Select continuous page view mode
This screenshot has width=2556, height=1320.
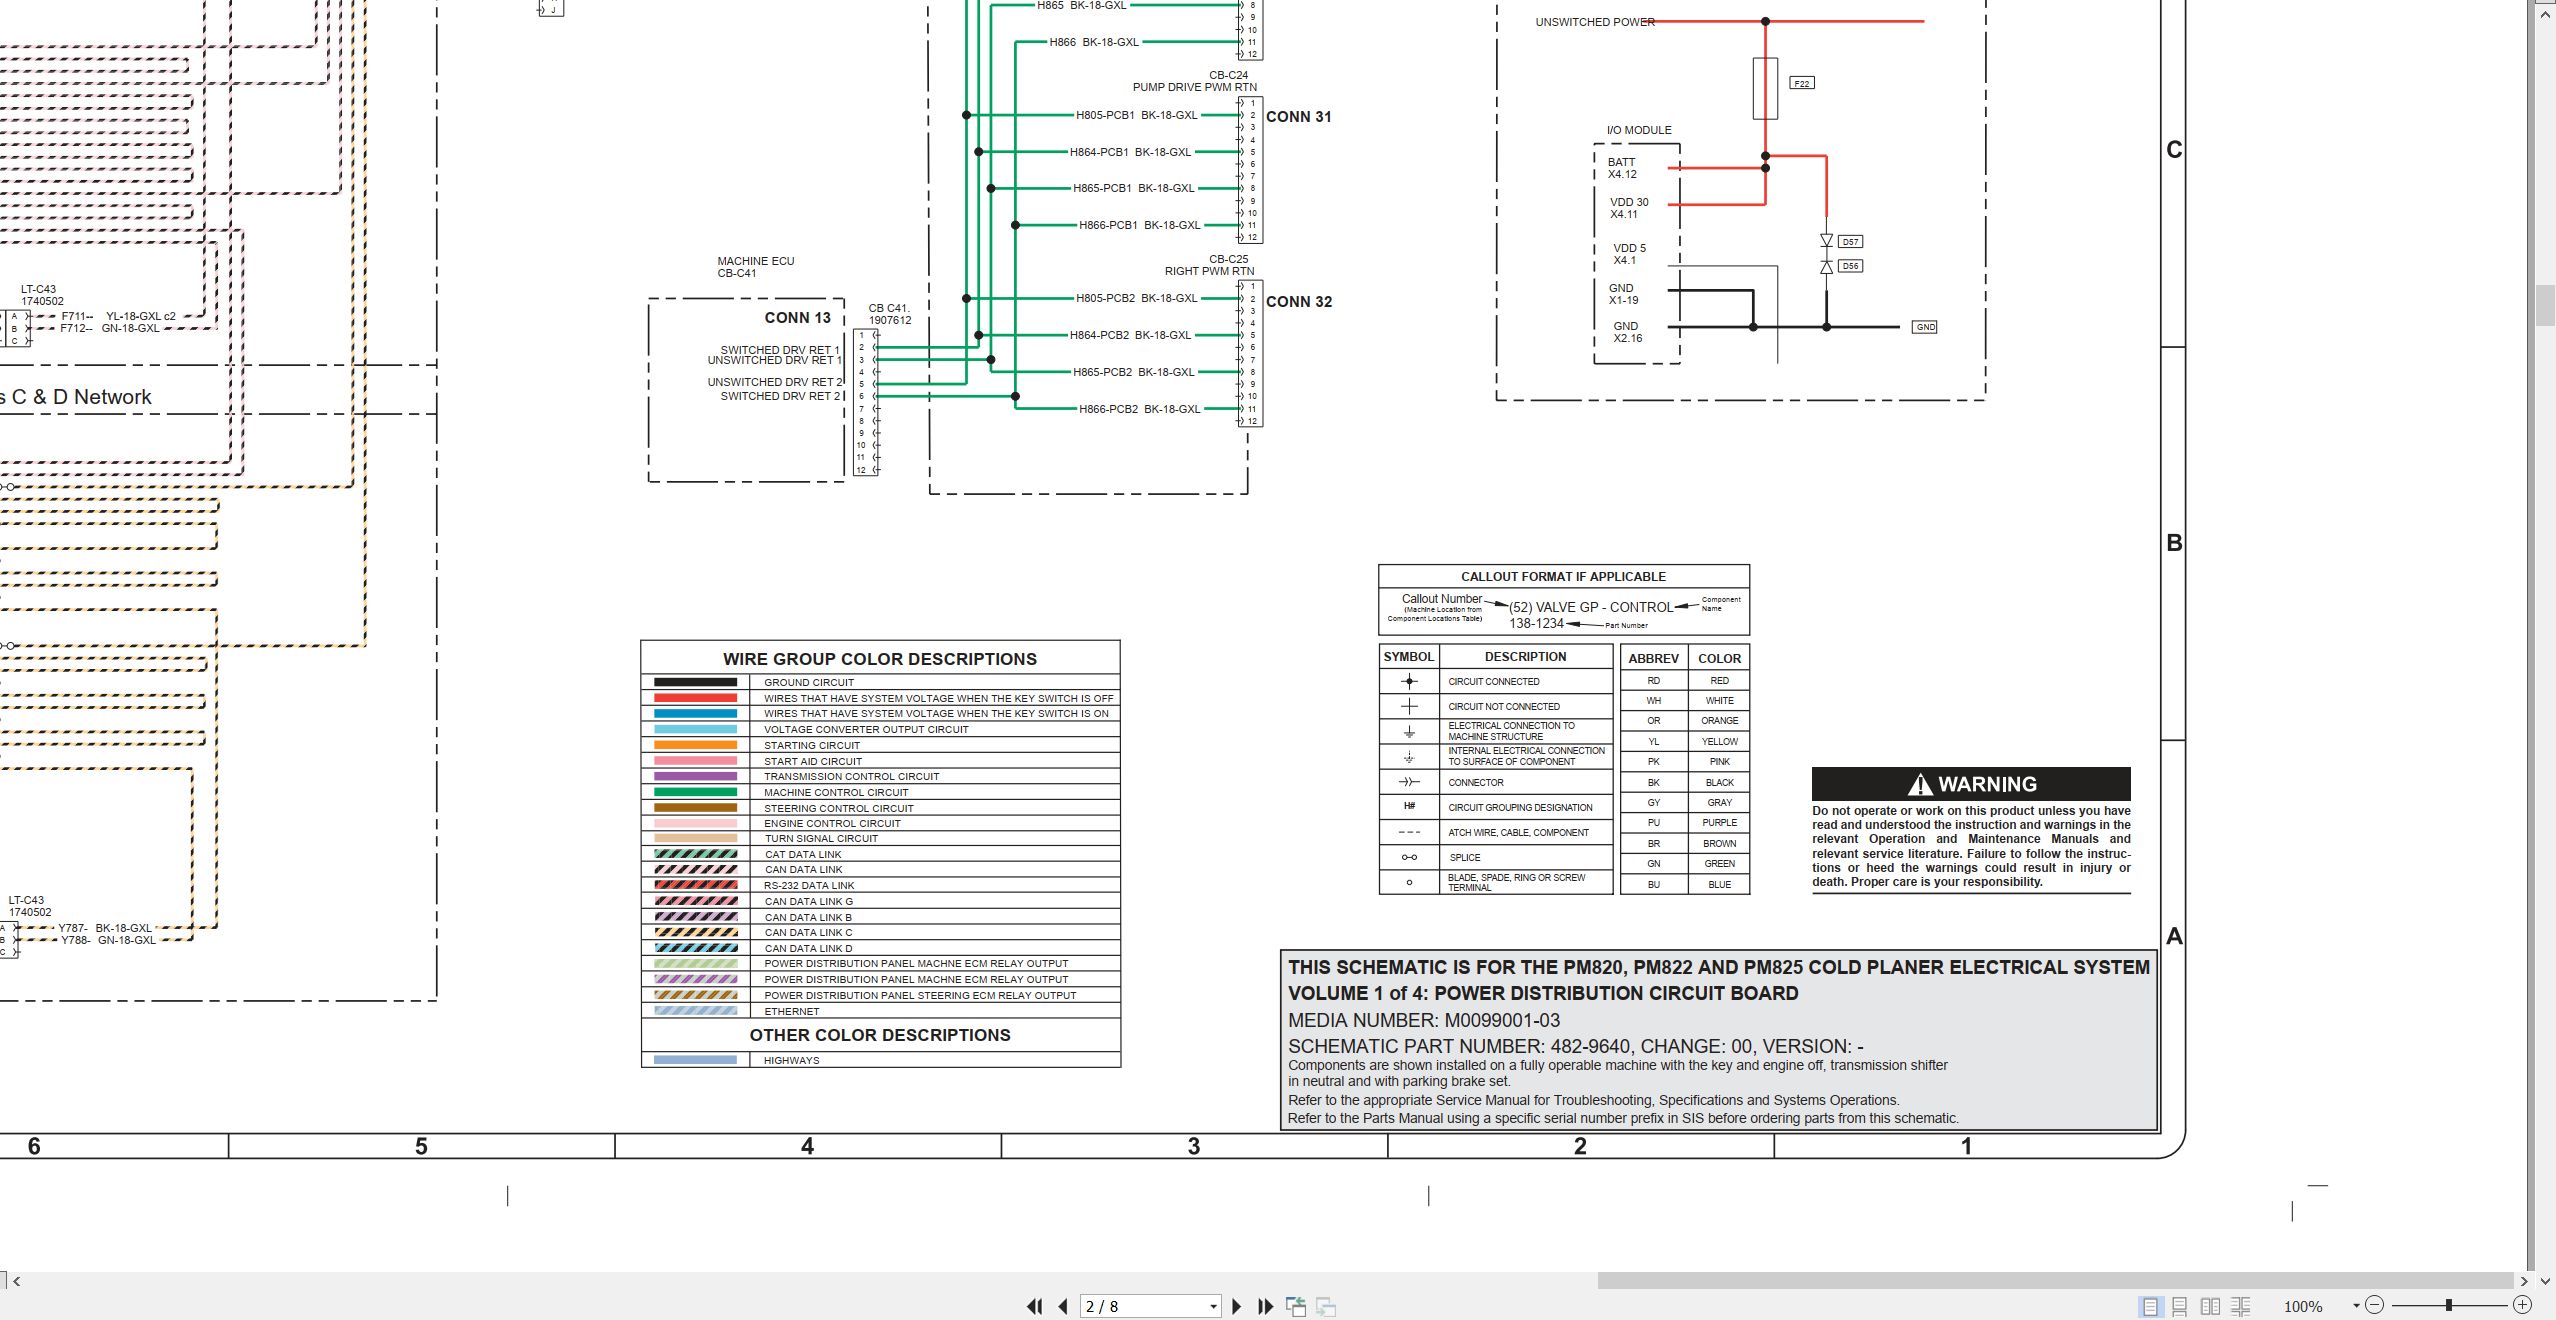pos(2180,1306)
